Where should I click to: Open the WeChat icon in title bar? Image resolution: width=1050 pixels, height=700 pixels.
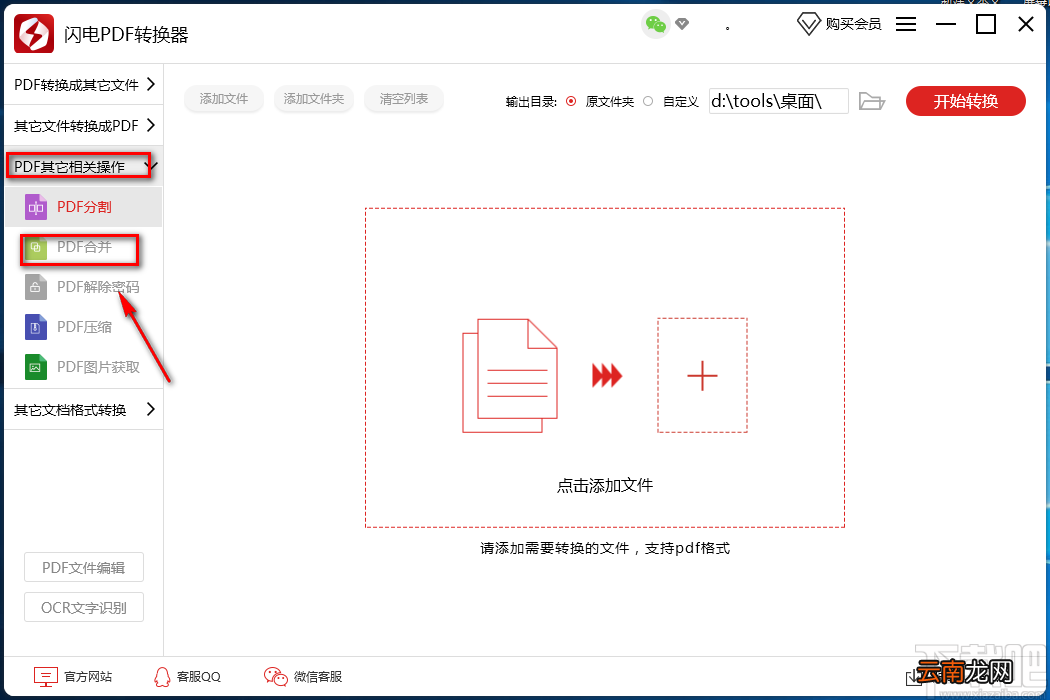(656, 25)
